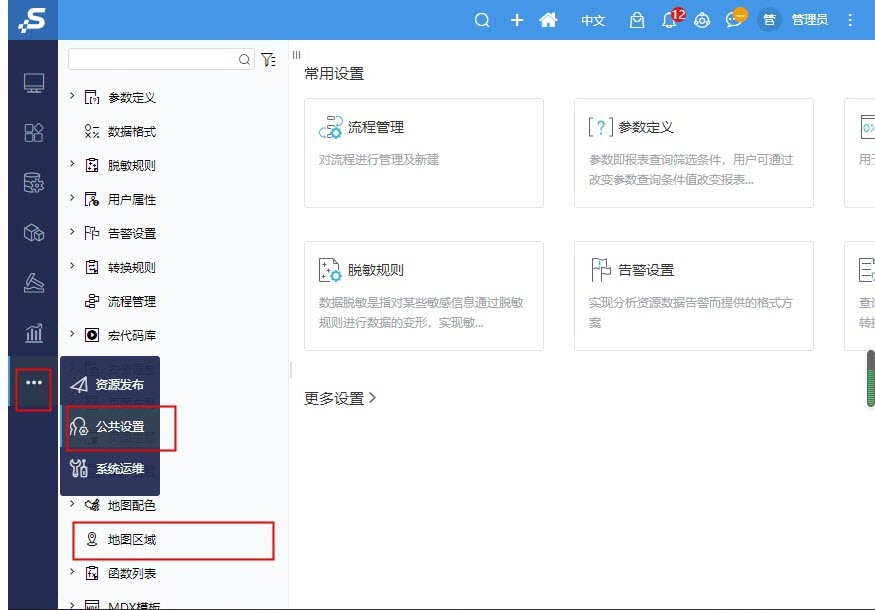This screenshot has width=875, height=610.
Task: Click the vertical scrollbar thumb on right
Action: coord(871,378)
